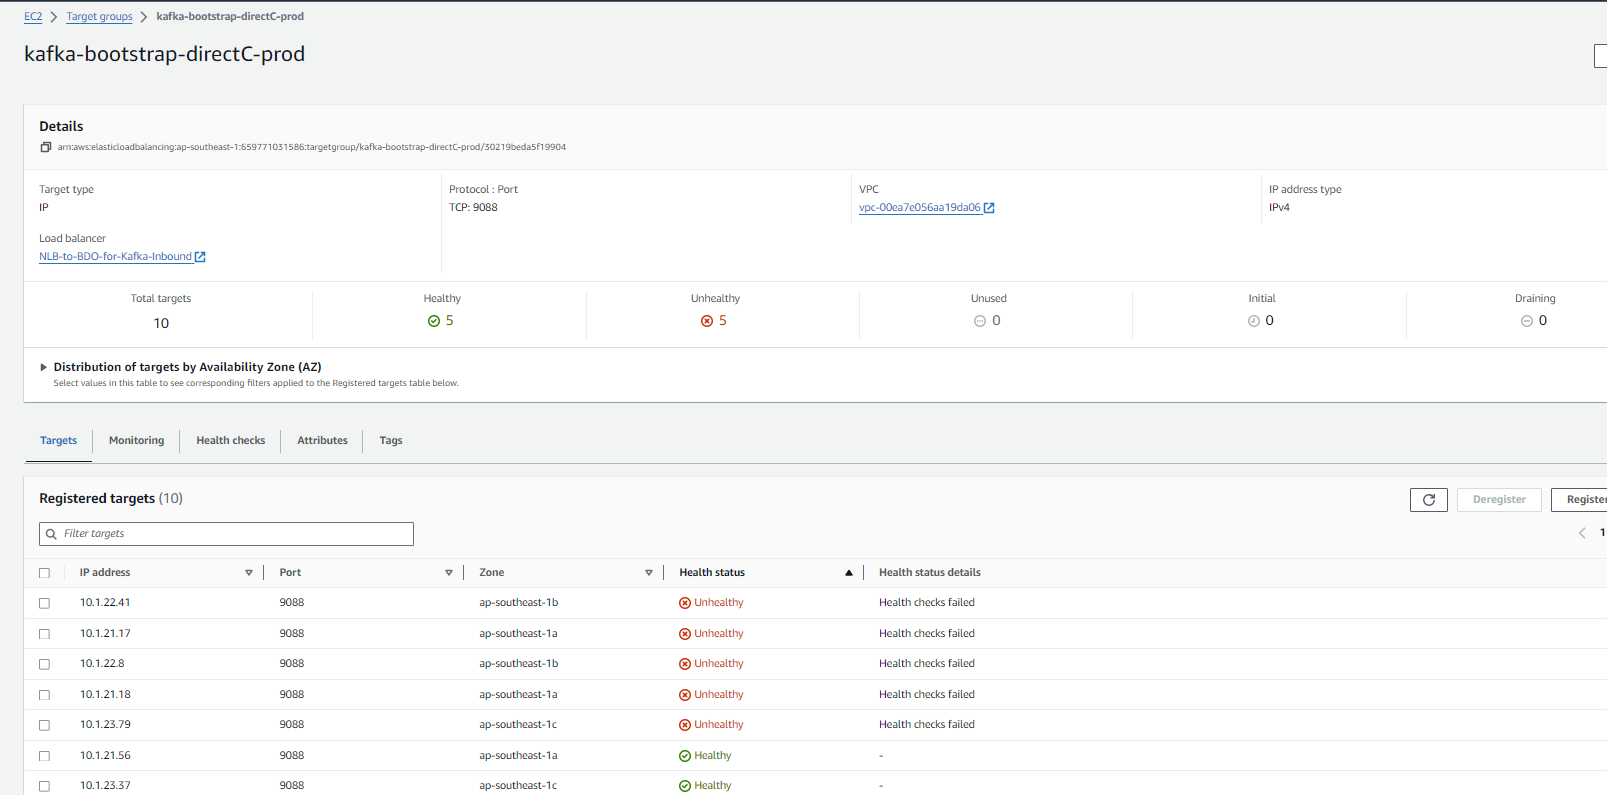1607x795 pixels.
Task: Click unhealthy icon for 10.1.21.18
Action: (x=685, y=695)
